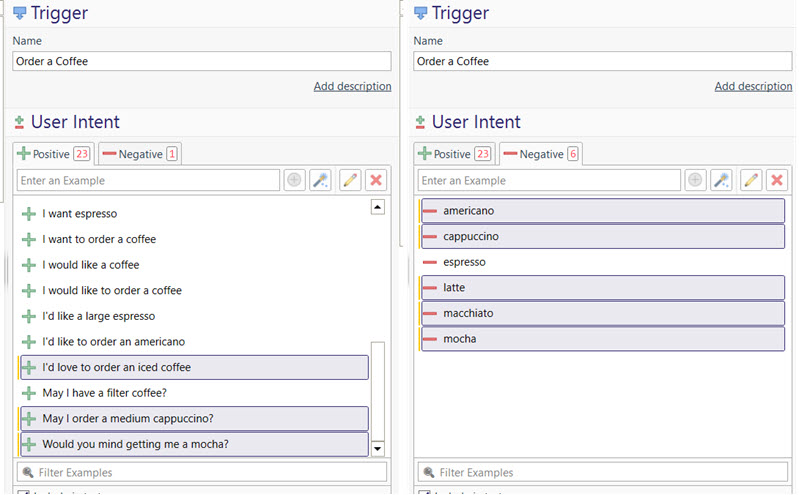Click the red X delete icon above the americano list

776,180
